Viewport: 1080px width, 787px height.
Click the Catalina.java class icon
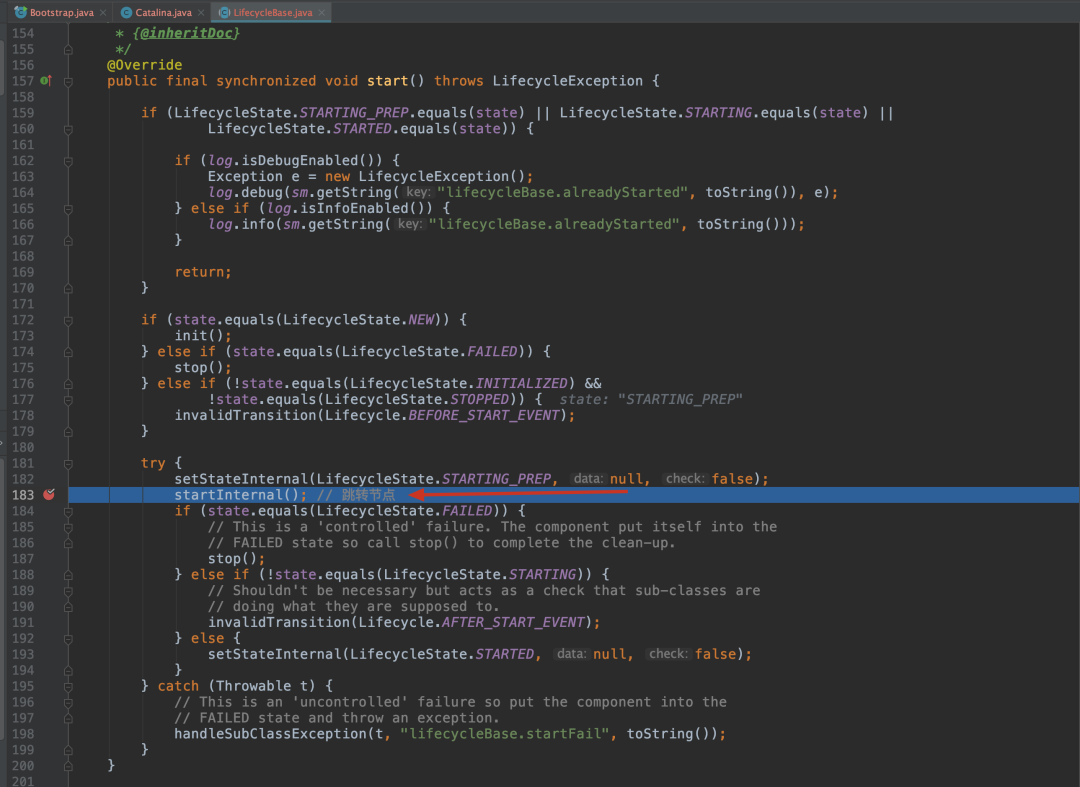pos(126,12)
